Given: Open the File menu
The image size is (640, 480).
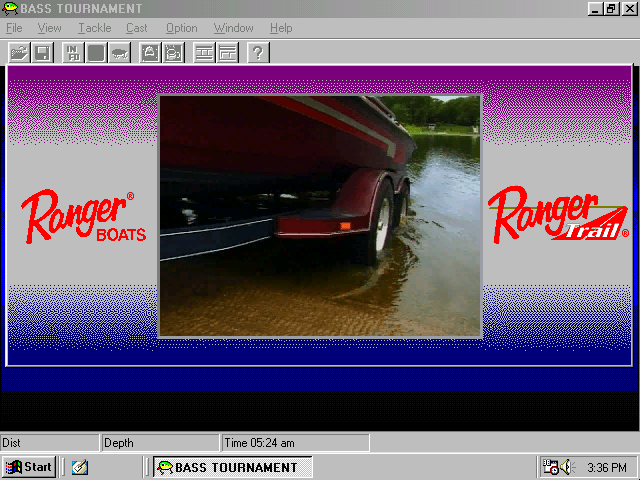Looking at the screenshot, I should coord(14,28).
